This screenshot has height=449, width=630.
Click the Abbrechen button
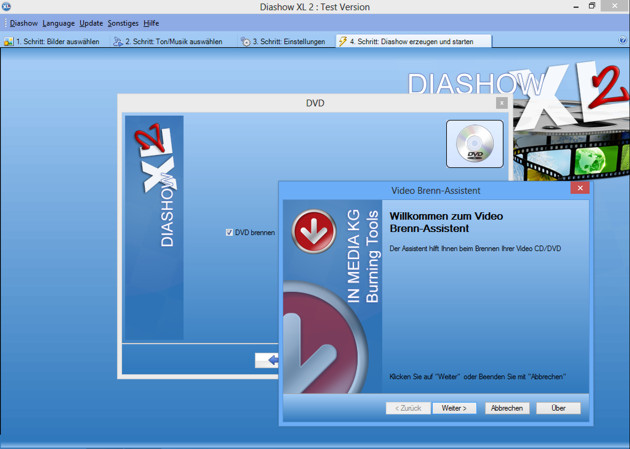[x=507, y=408]
